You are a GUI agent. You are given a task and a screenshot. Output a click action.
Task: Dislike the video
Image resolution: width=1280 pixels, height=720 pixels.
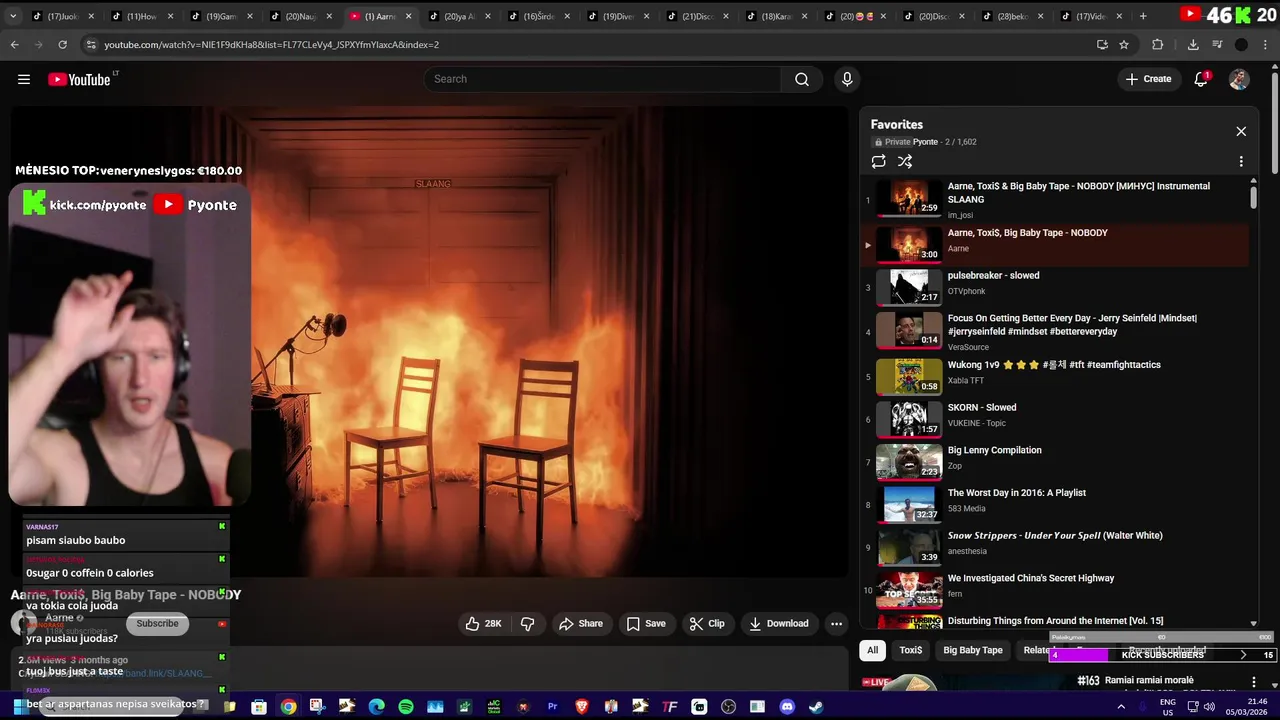pyautogui.click(x=527, y=623)
